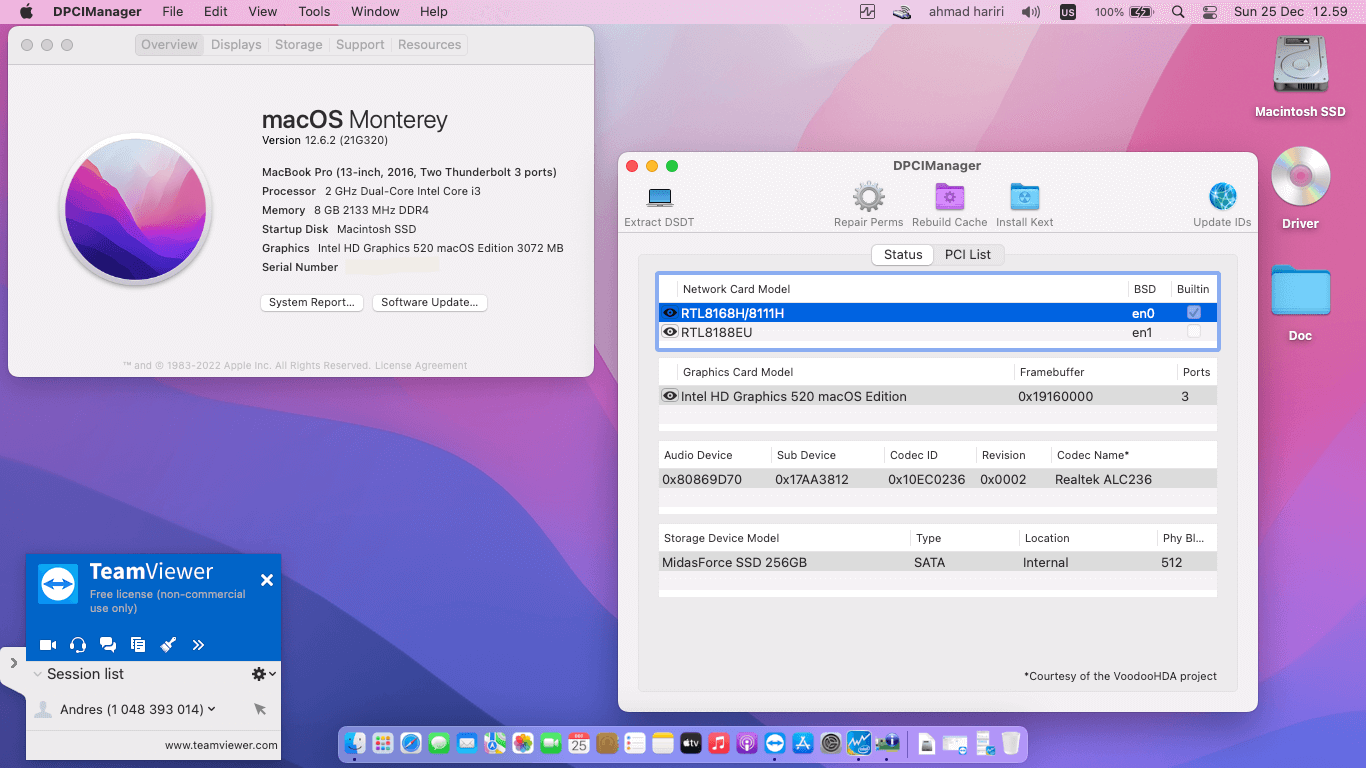Start video in TeamViewer panel
Image resolution: width=1366 pixels, height=768 pixels.
click(x=48, y=645)
